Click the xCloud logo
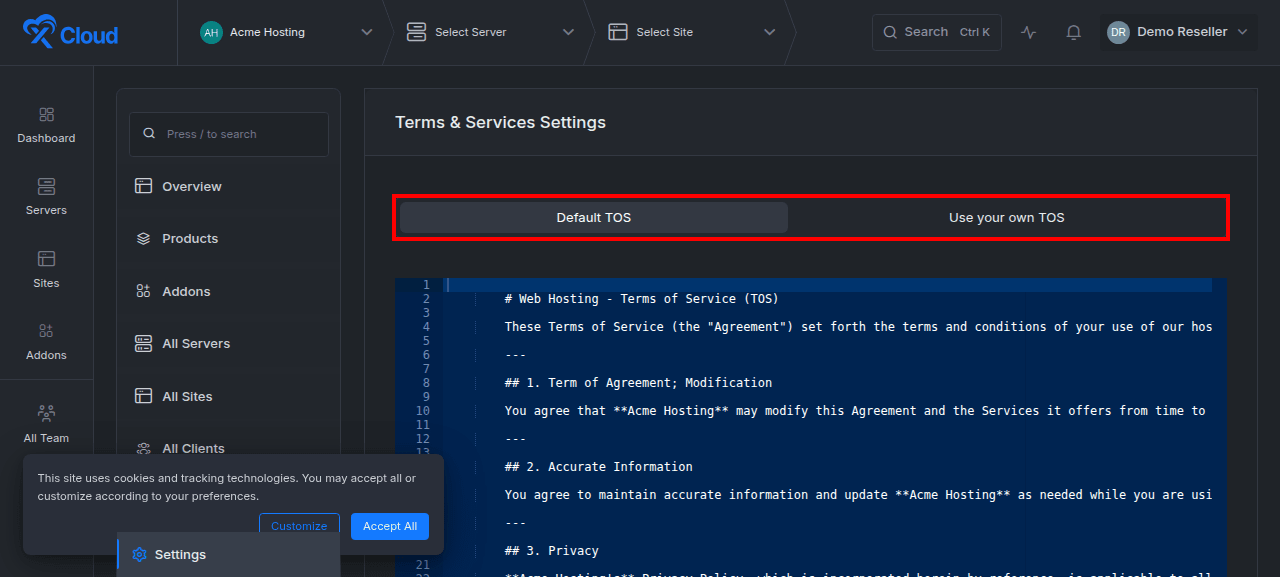 [x=70, y=33]
